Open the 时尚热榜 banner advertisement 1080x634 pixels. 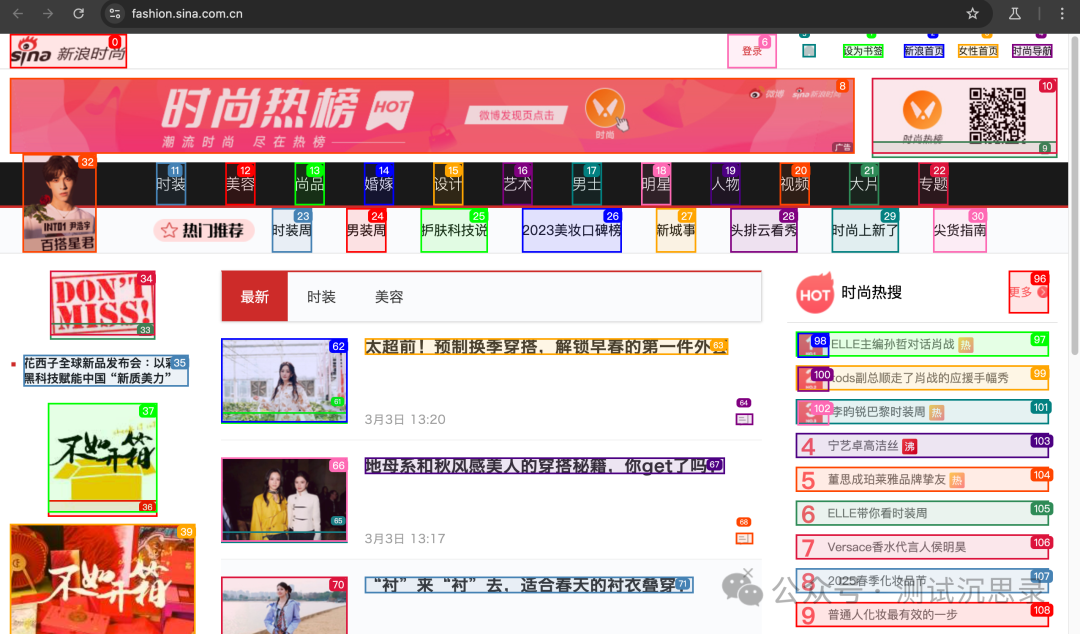click(433, 116)
